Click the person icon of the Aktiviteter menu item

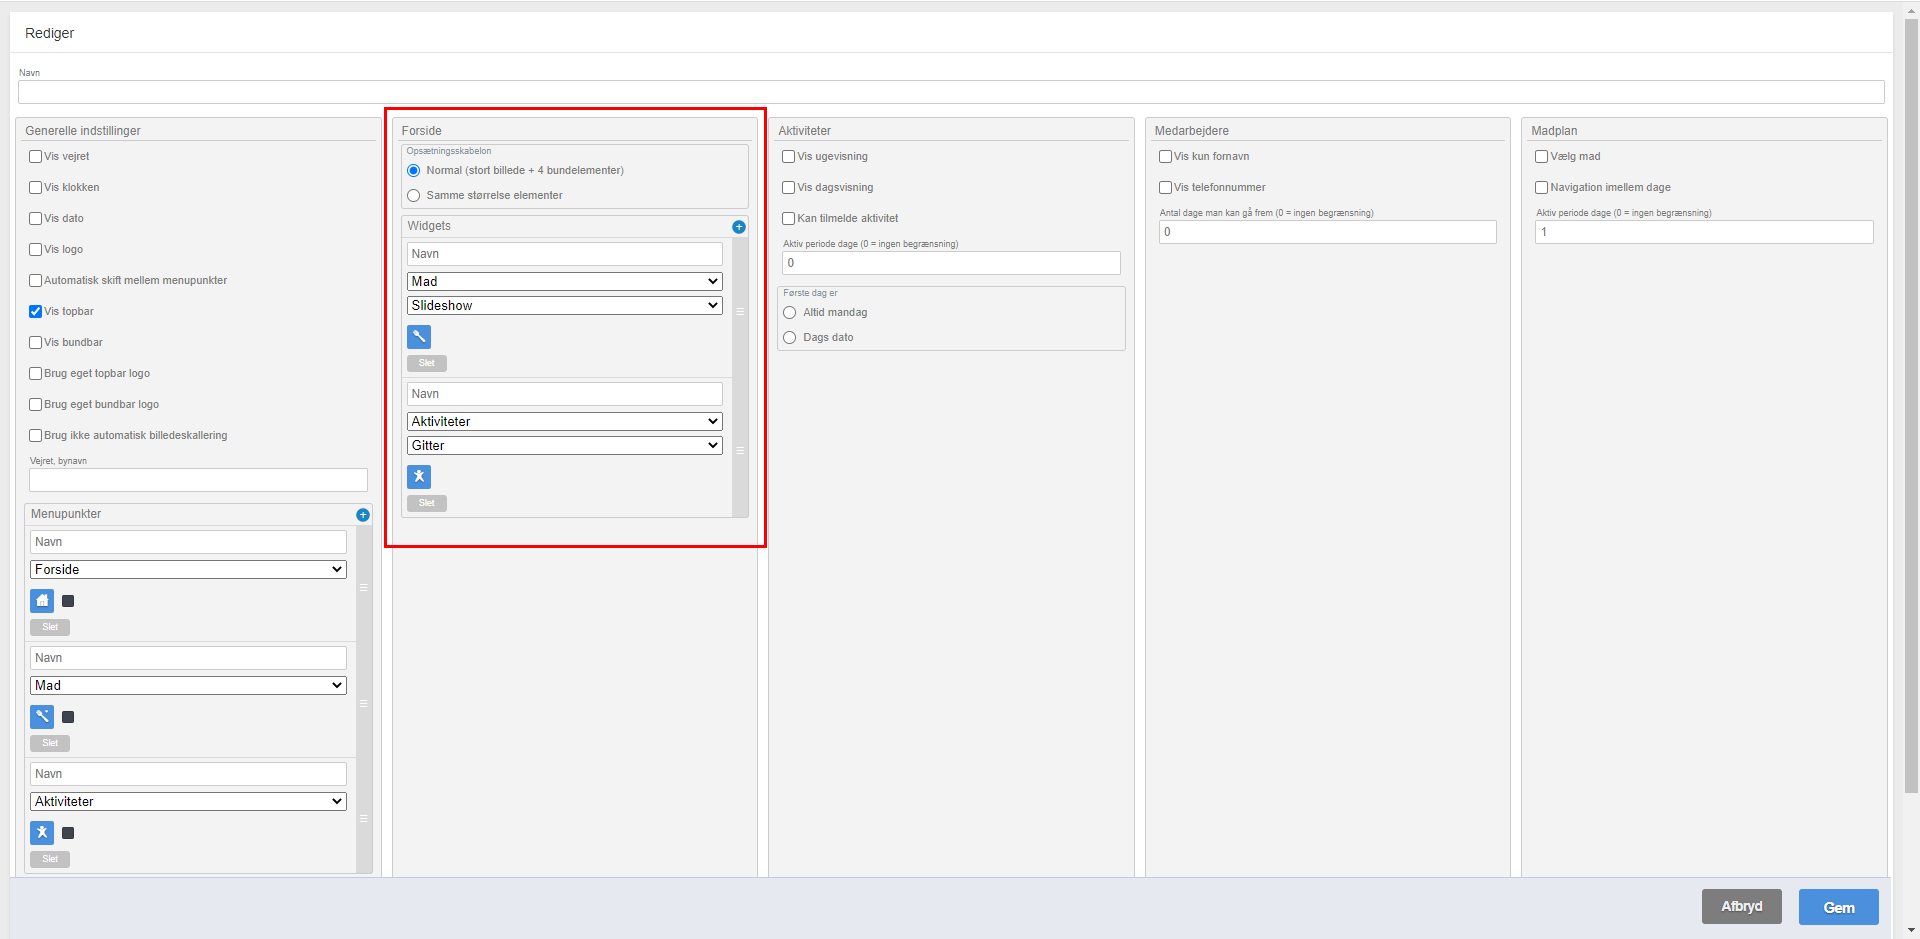[42, 833]
